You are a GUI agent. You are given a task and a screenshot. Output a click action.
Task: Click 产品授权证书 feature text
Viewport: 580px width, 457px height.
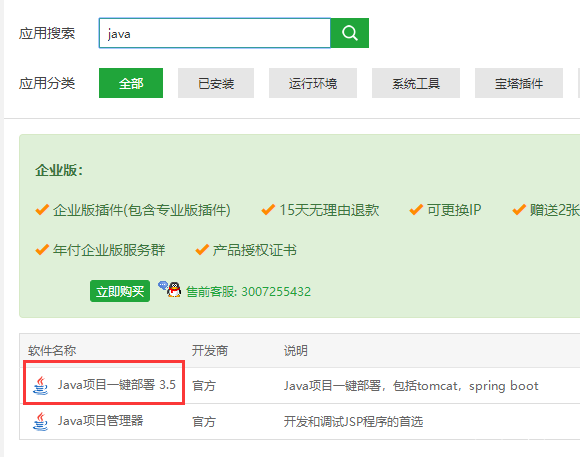(254, 250)
